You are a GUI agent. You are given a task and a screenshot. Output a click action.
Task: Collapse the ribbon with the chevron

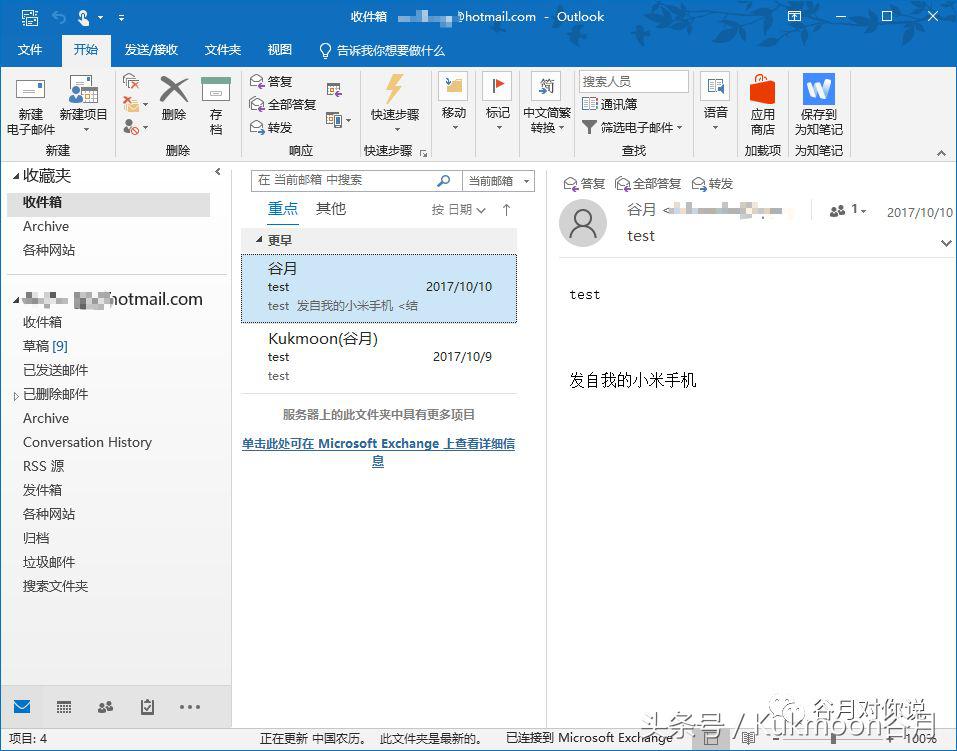[x=941, y=153]
